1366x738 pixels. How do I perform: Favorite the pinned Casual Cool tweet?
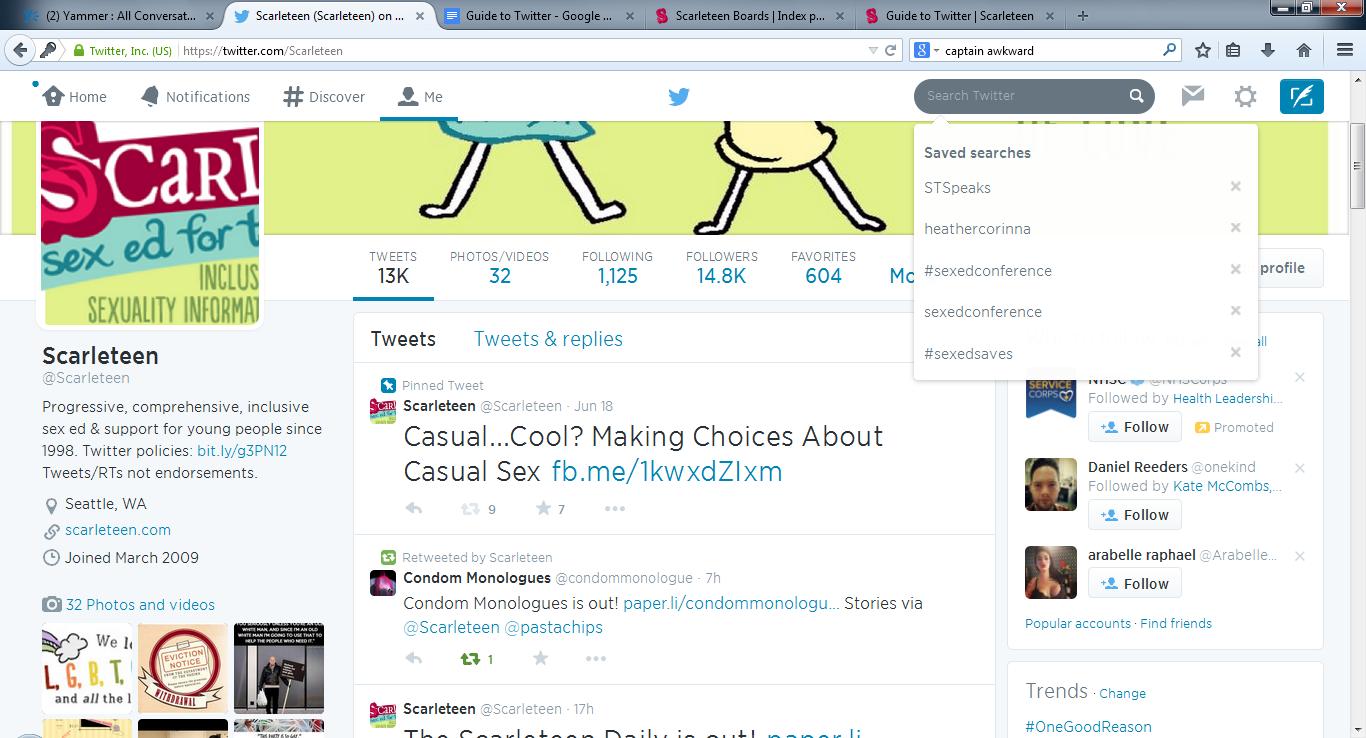tap(543, 508)
